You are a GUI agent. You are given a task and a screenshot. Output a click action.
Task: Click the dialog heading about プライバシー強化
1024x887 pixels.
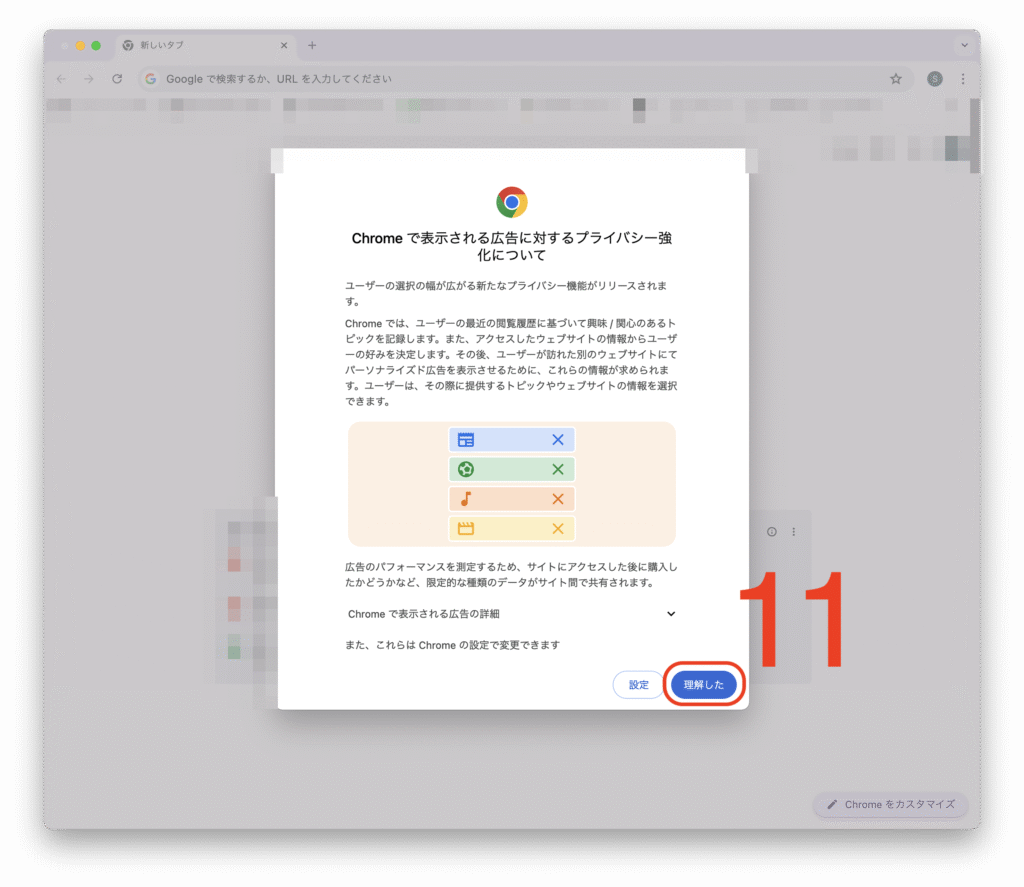point(511,246)
